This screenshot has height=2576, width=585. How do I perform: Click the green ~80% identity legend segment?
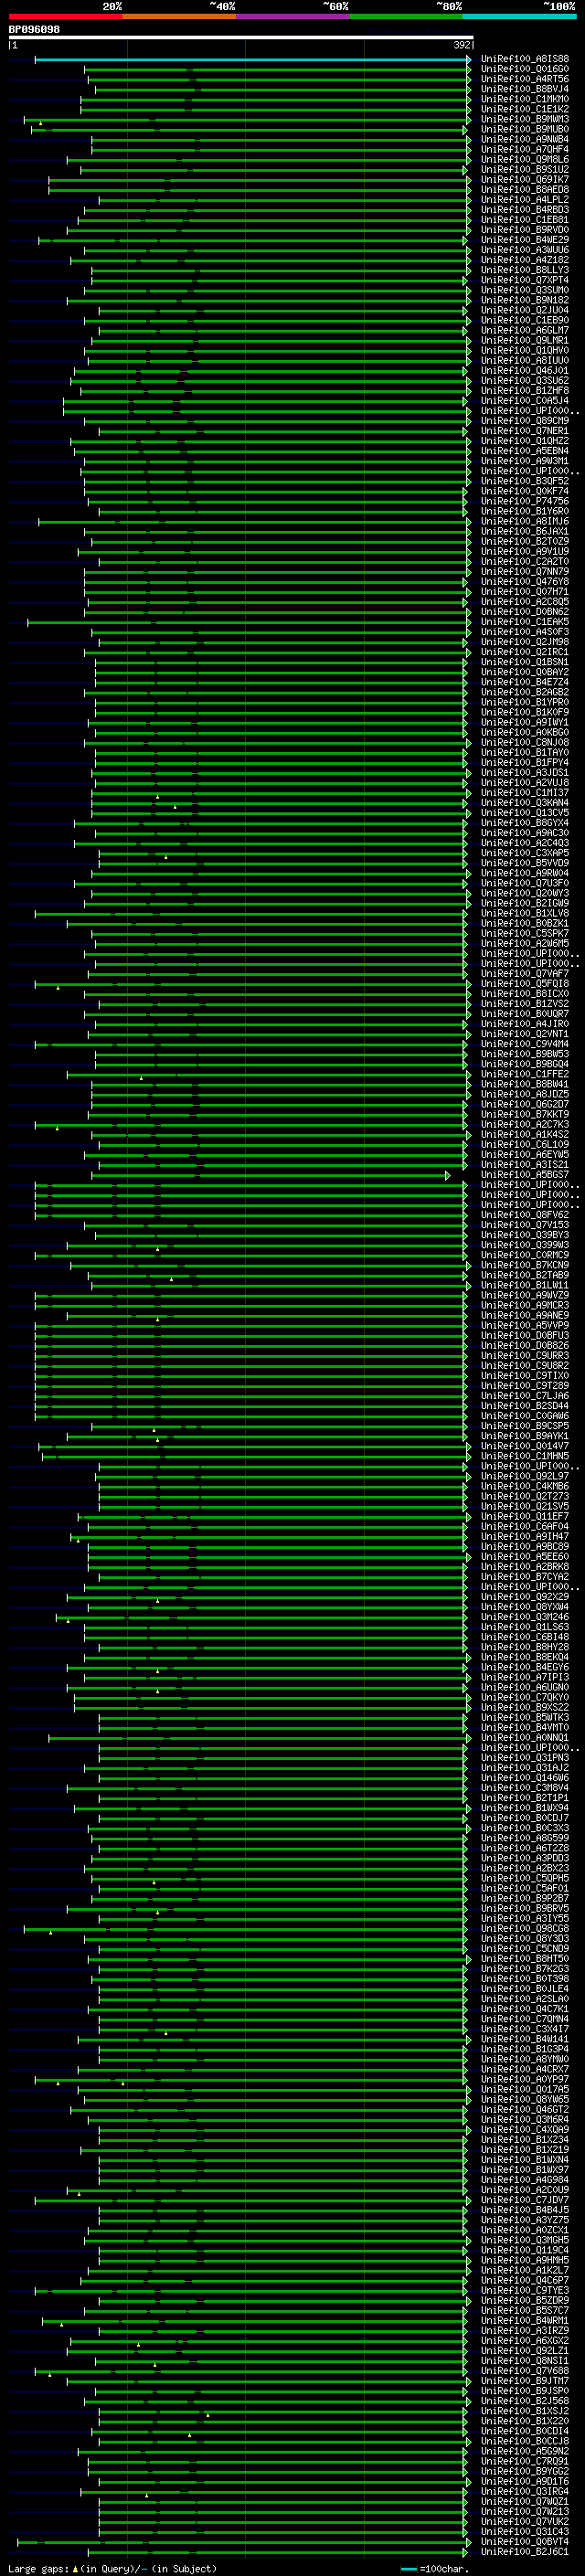click(406, 16)
